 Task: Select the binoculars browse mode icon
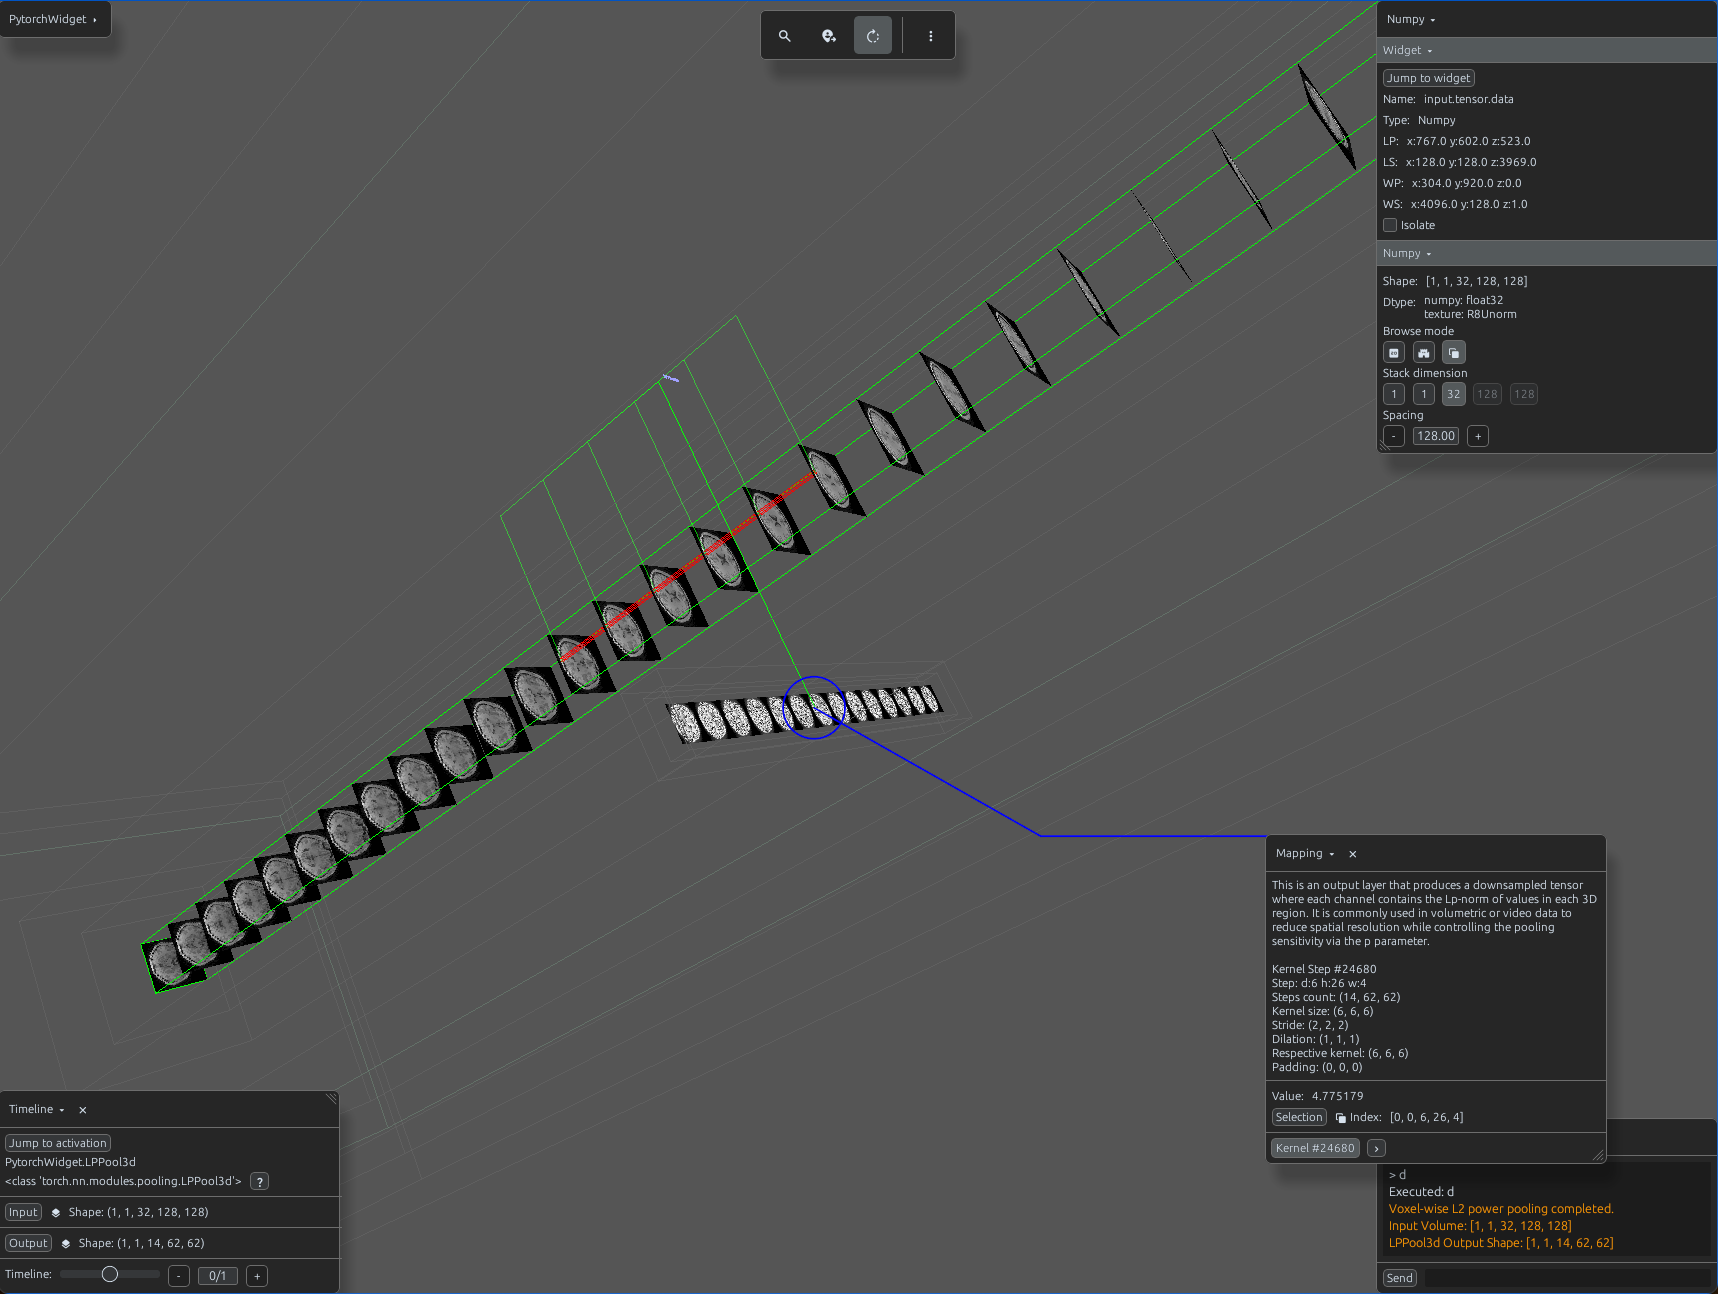pos(1424,352)
